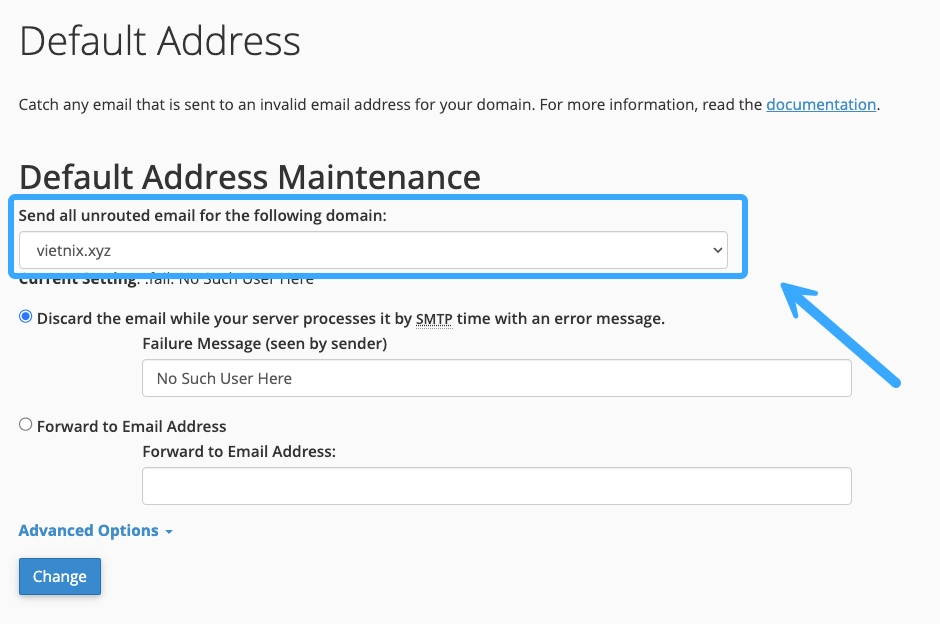Click the Default Address Maintenance heading
This screenshot has width=940, height=624.
pos(250,177)
